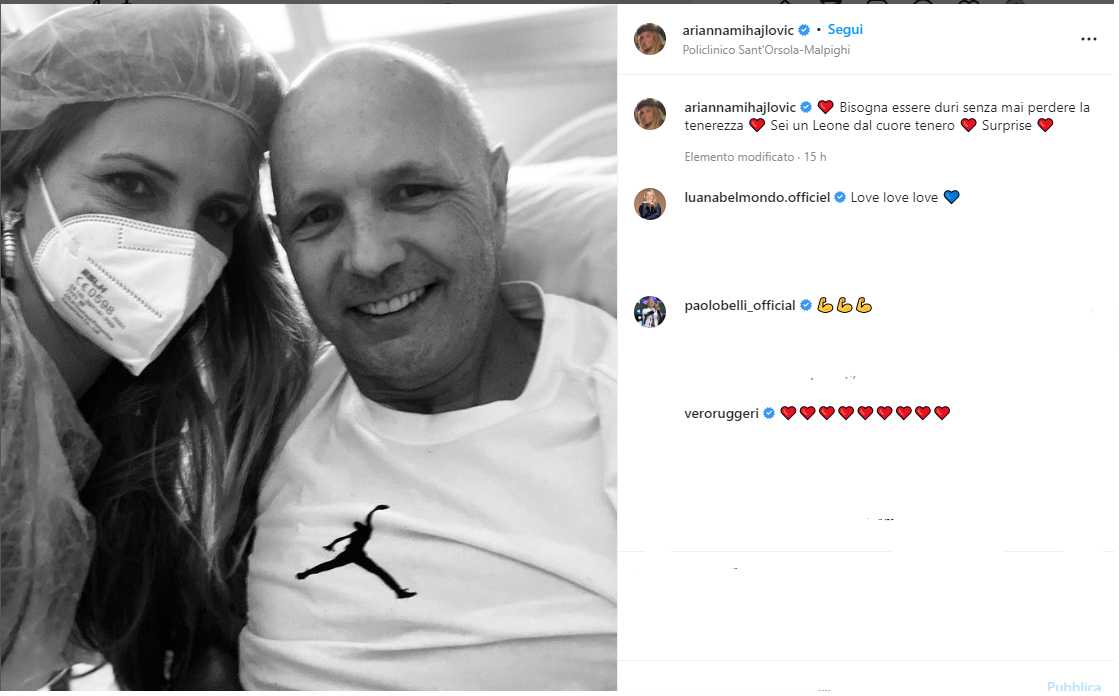The width and height of the screenshot is (1119, 696).
Task: Open paolobelli_official profile picture
Action: pyautogui.click(x=649, y=312)
